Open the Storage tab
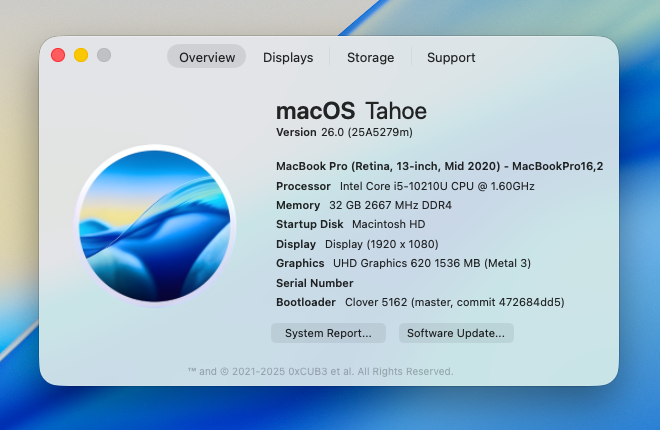This screenshot has height=430, width=660. coord(370,57)
